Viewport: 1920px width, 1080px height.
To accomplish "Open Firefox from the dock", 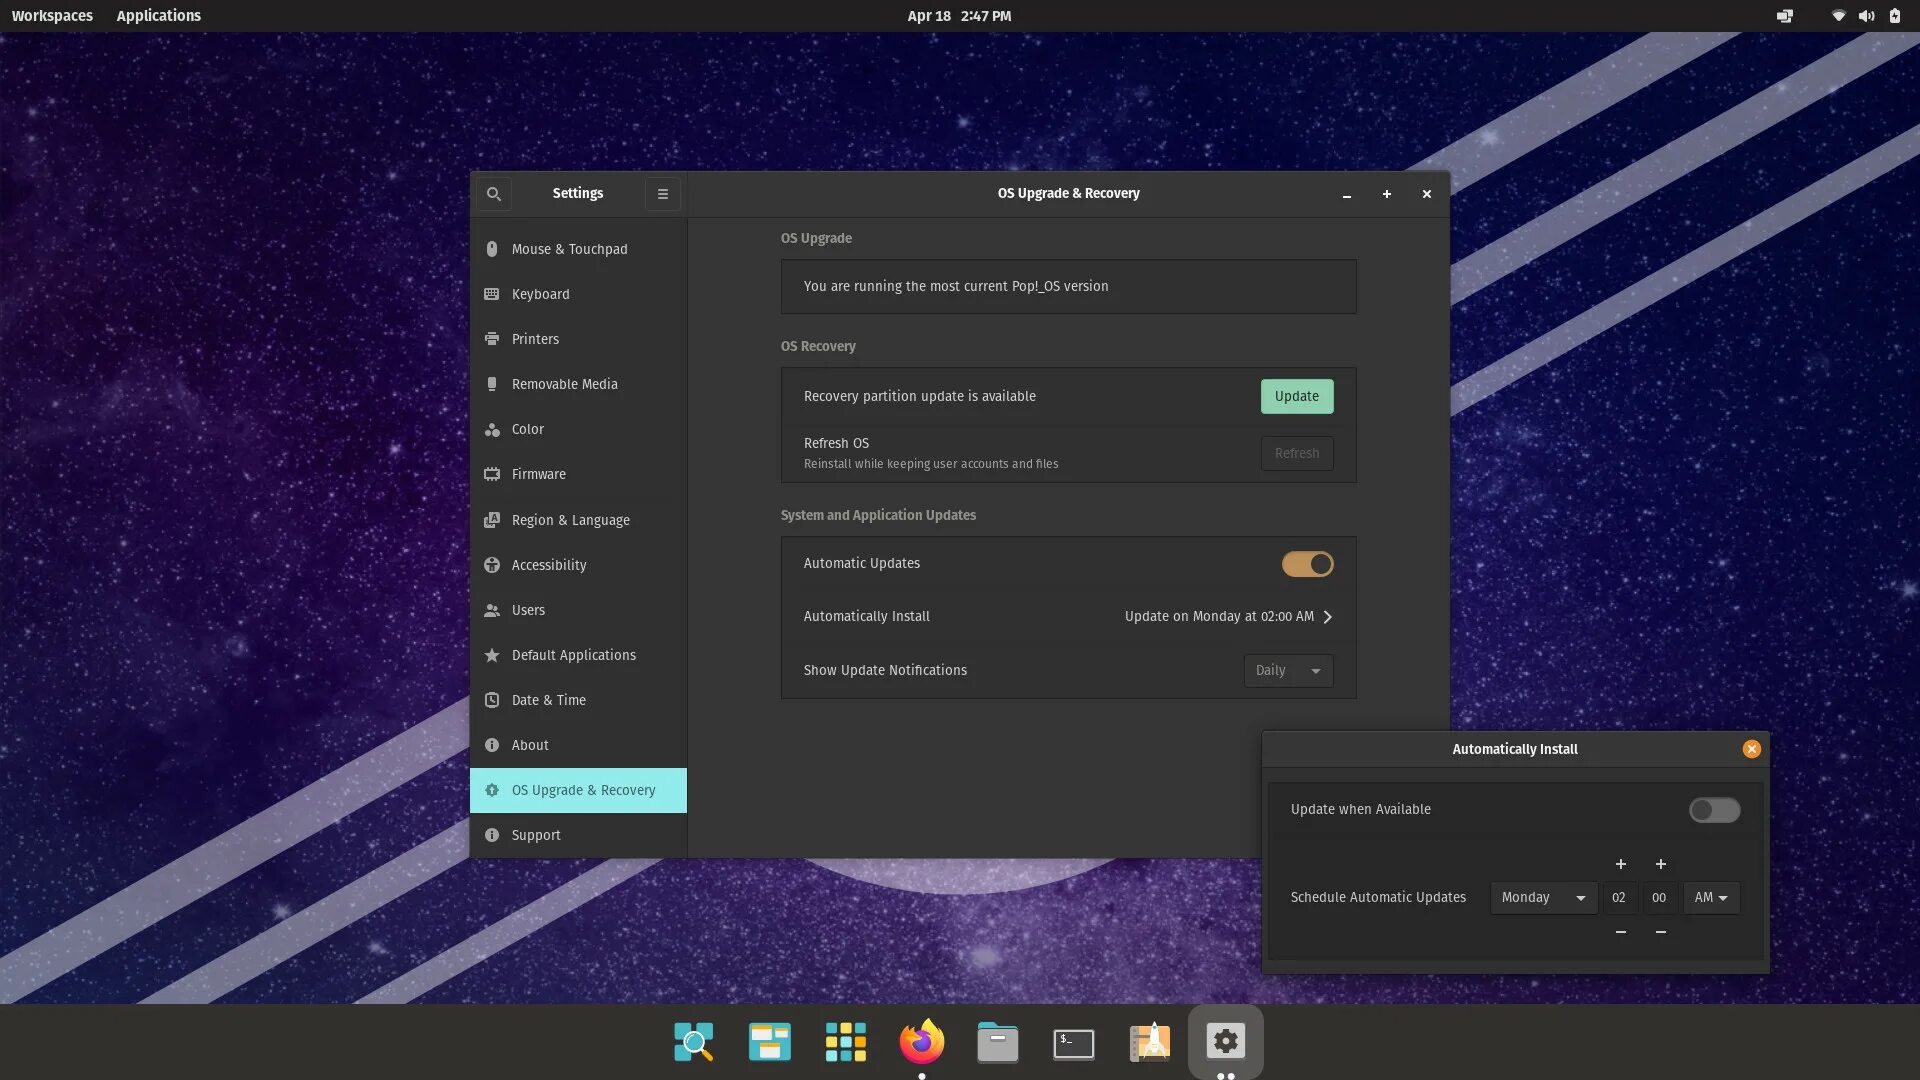I will point(921,1042).
